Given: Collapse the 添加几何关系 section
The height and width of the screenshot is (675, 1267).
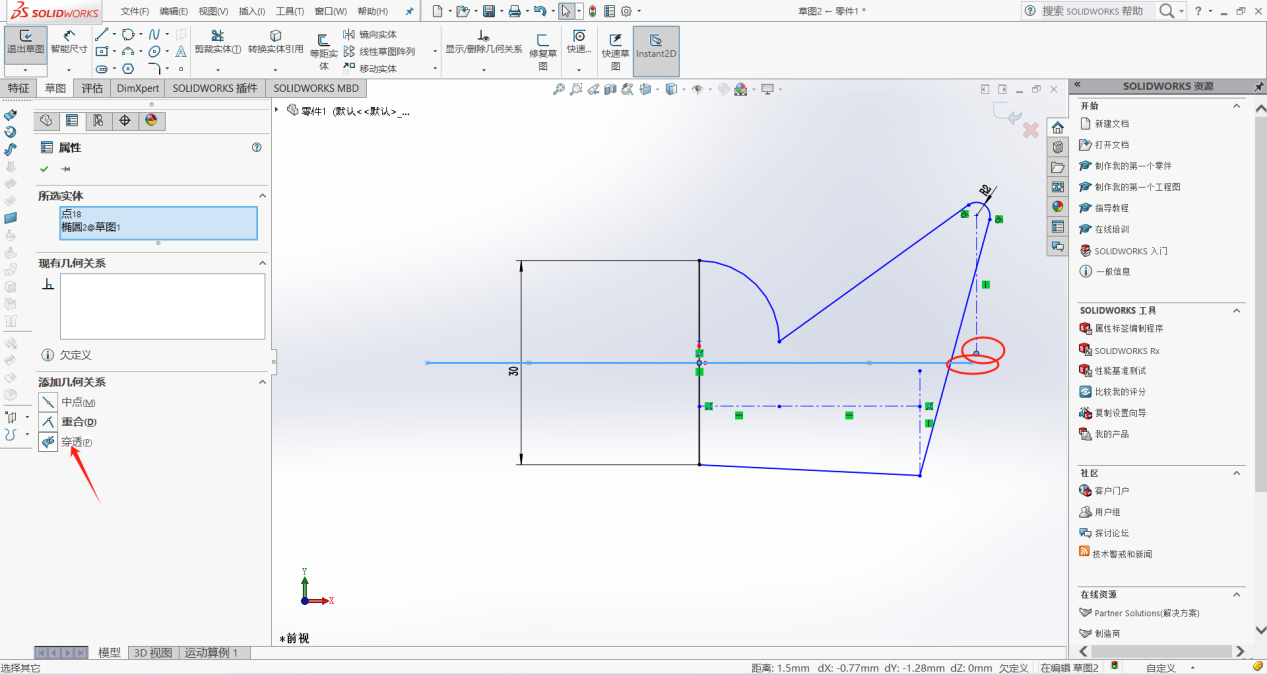Looking at the screenshot, I should click(x=263, y=382).
